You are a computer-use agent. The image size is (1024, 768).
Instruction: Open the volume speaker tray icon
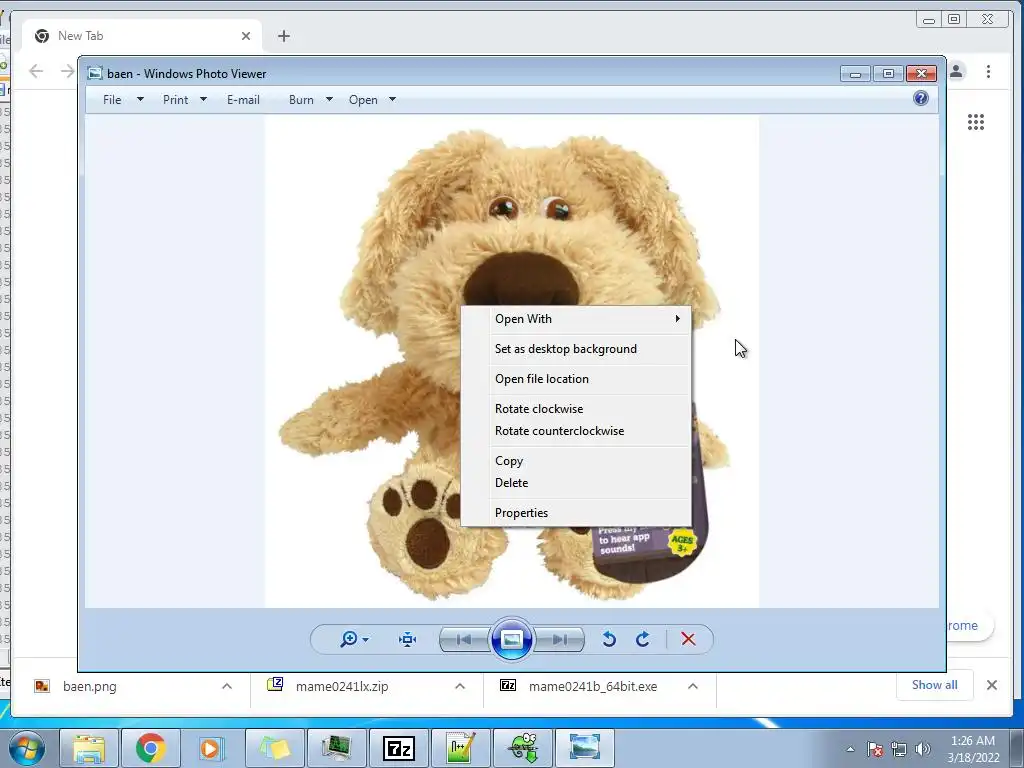click(923, 749)
